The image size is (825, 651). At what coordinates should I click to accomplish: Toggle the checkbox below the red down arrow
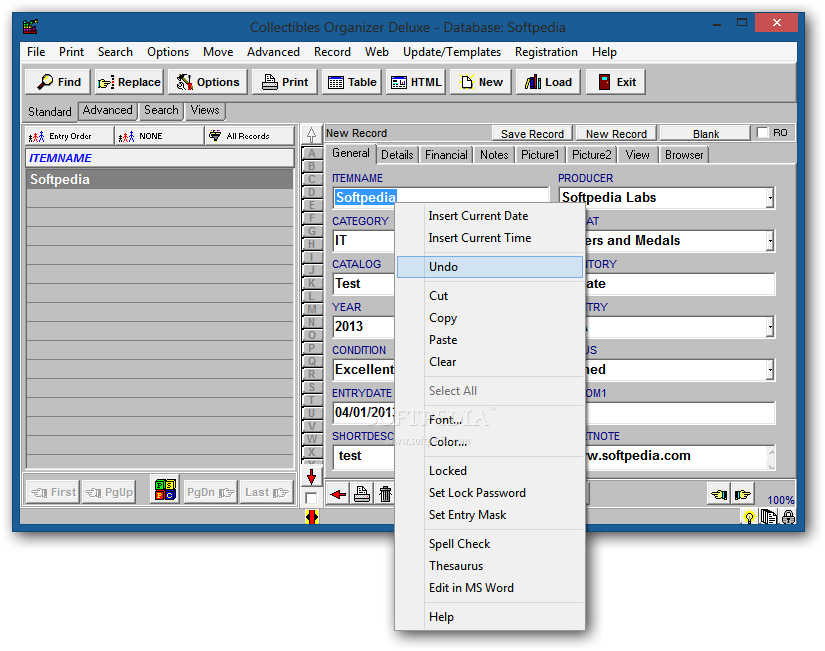point(311,498)
